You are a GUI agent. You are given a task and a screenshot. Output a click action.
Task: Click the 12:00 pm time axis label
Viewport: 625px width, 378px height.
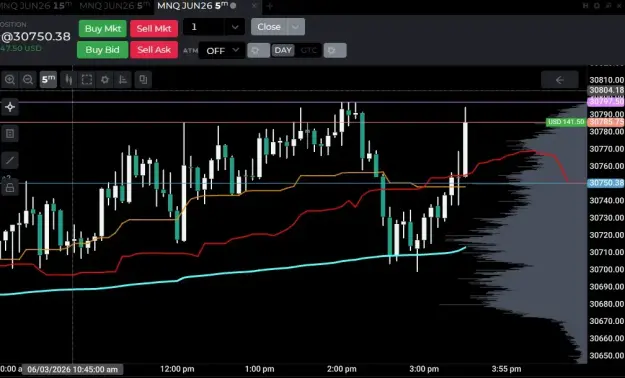(177, 369)
